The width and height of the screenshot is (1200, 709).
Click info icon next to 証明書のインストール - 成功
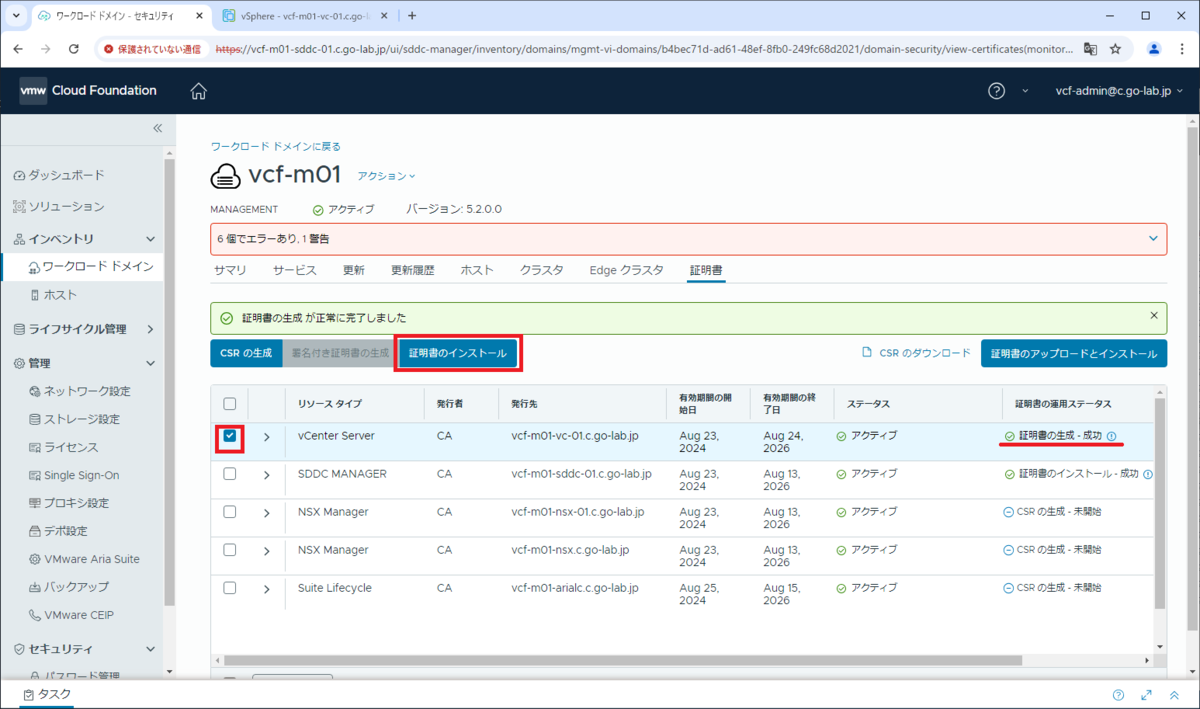pos(1147,474)
